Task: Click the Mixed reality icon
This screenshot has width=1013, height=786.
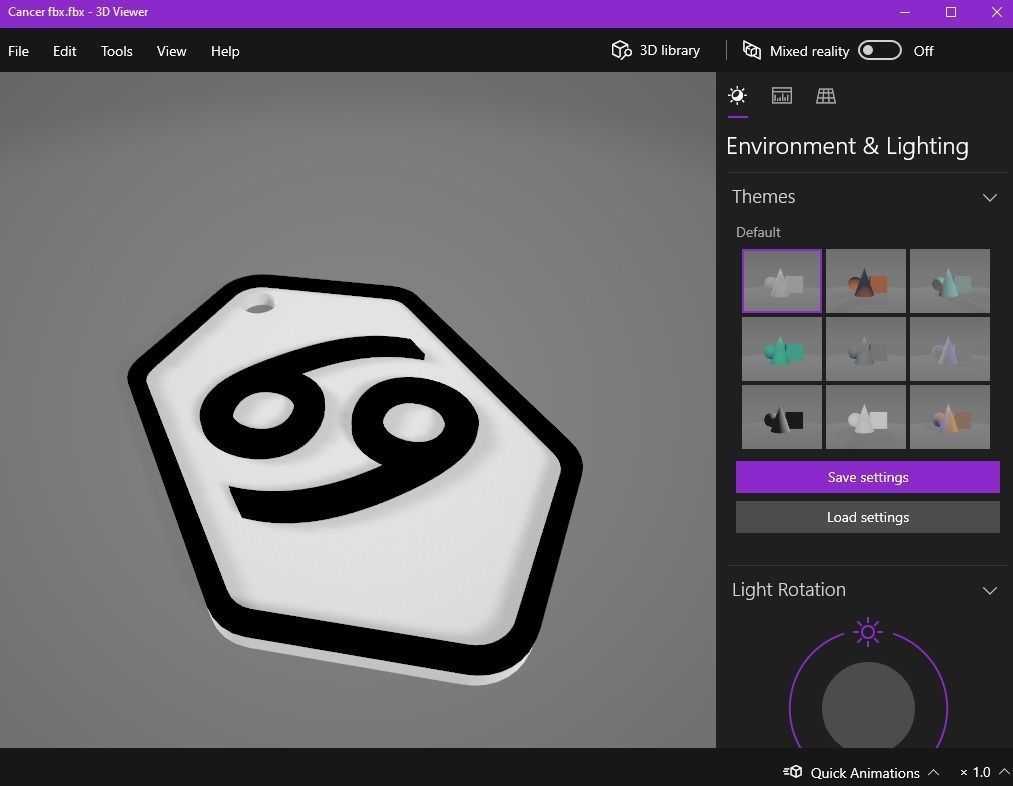Action: pyautogui.click(x=751, y=50)
